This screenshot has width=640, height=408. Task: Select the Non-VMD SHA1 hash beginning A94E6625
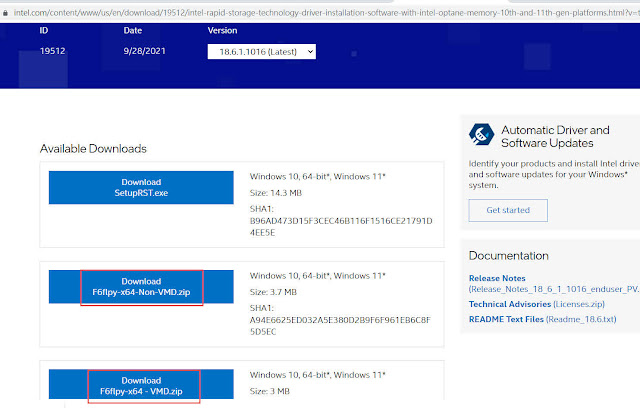click(340, 326)
